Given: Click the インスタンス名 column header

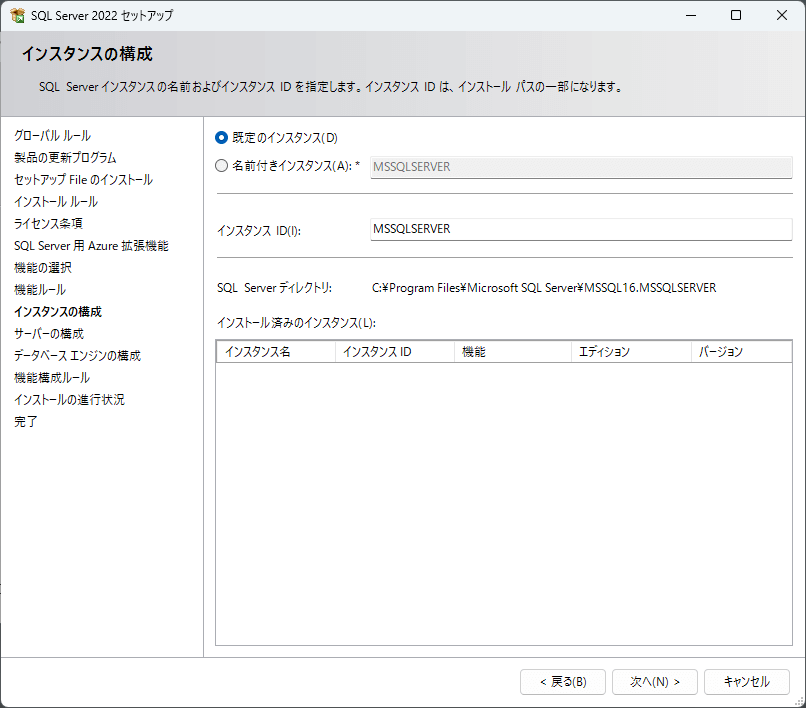Looking at the screenshot, I should pyautogui.click(x=276, y=352).
